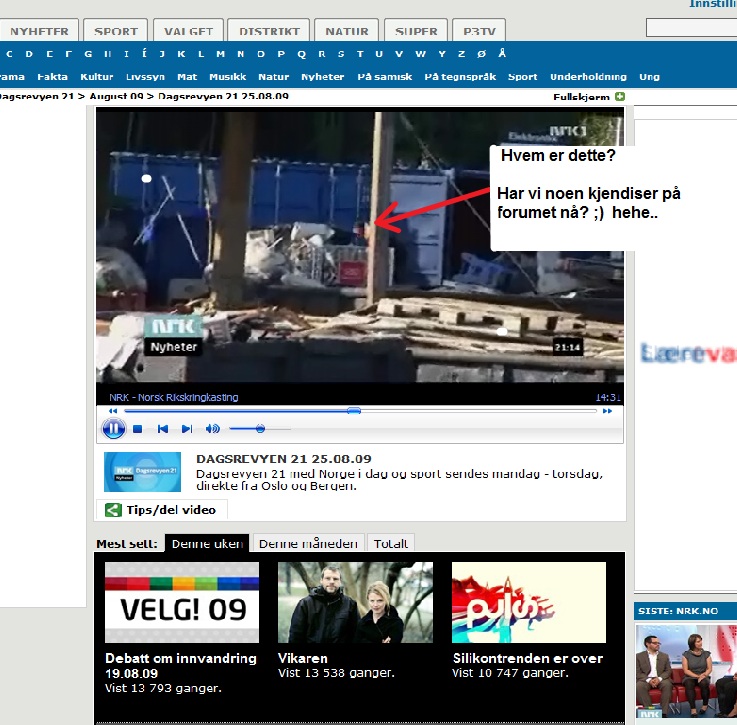The width and height of the screenshot is (737, 725).
Task: Open Silikontrenden er over link
Action: (x=527, y=658)
